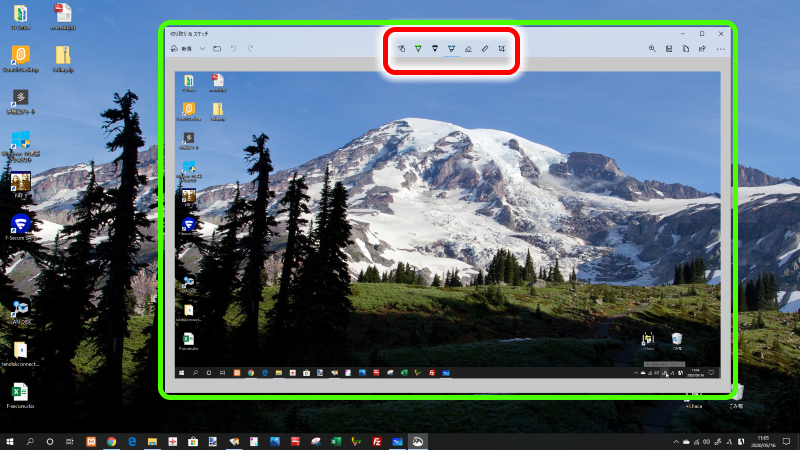
Task: Select the zip archive icon on desktop
Action: coord(63,59)
